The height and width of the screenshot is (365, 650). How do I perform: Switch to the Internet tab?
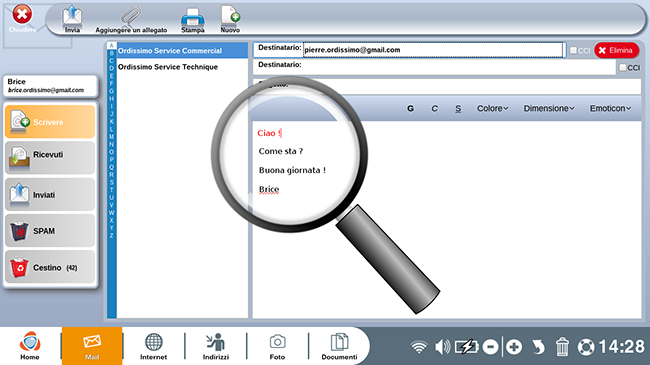[x=153, y=346]
